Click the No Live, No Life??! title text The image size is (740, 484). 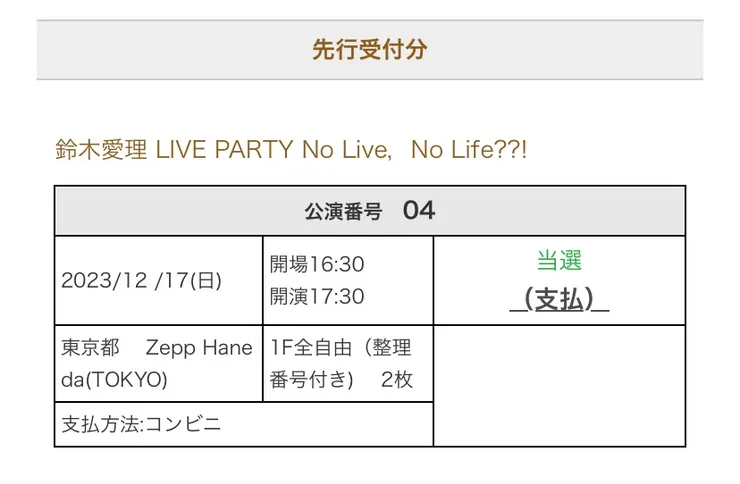pyautogui.click(x=419, y=150)
